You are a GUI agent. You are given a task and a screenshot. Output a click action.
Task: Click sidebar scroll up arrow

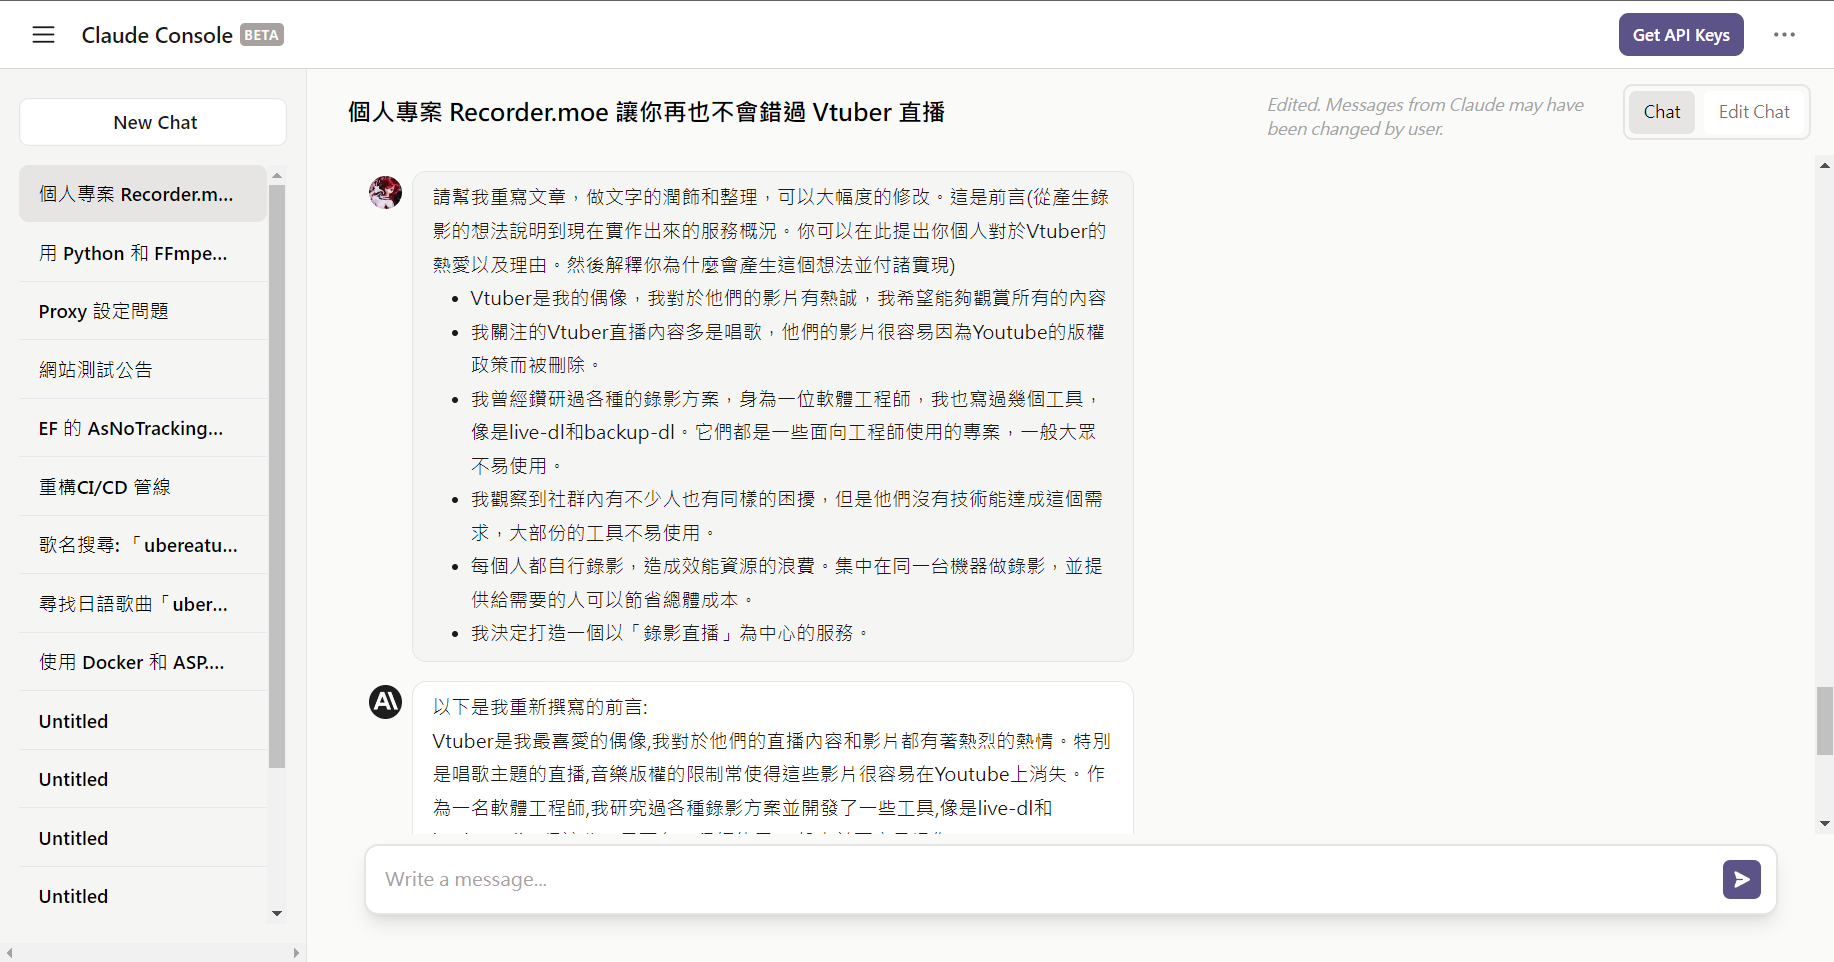click(x=277, y=176)
